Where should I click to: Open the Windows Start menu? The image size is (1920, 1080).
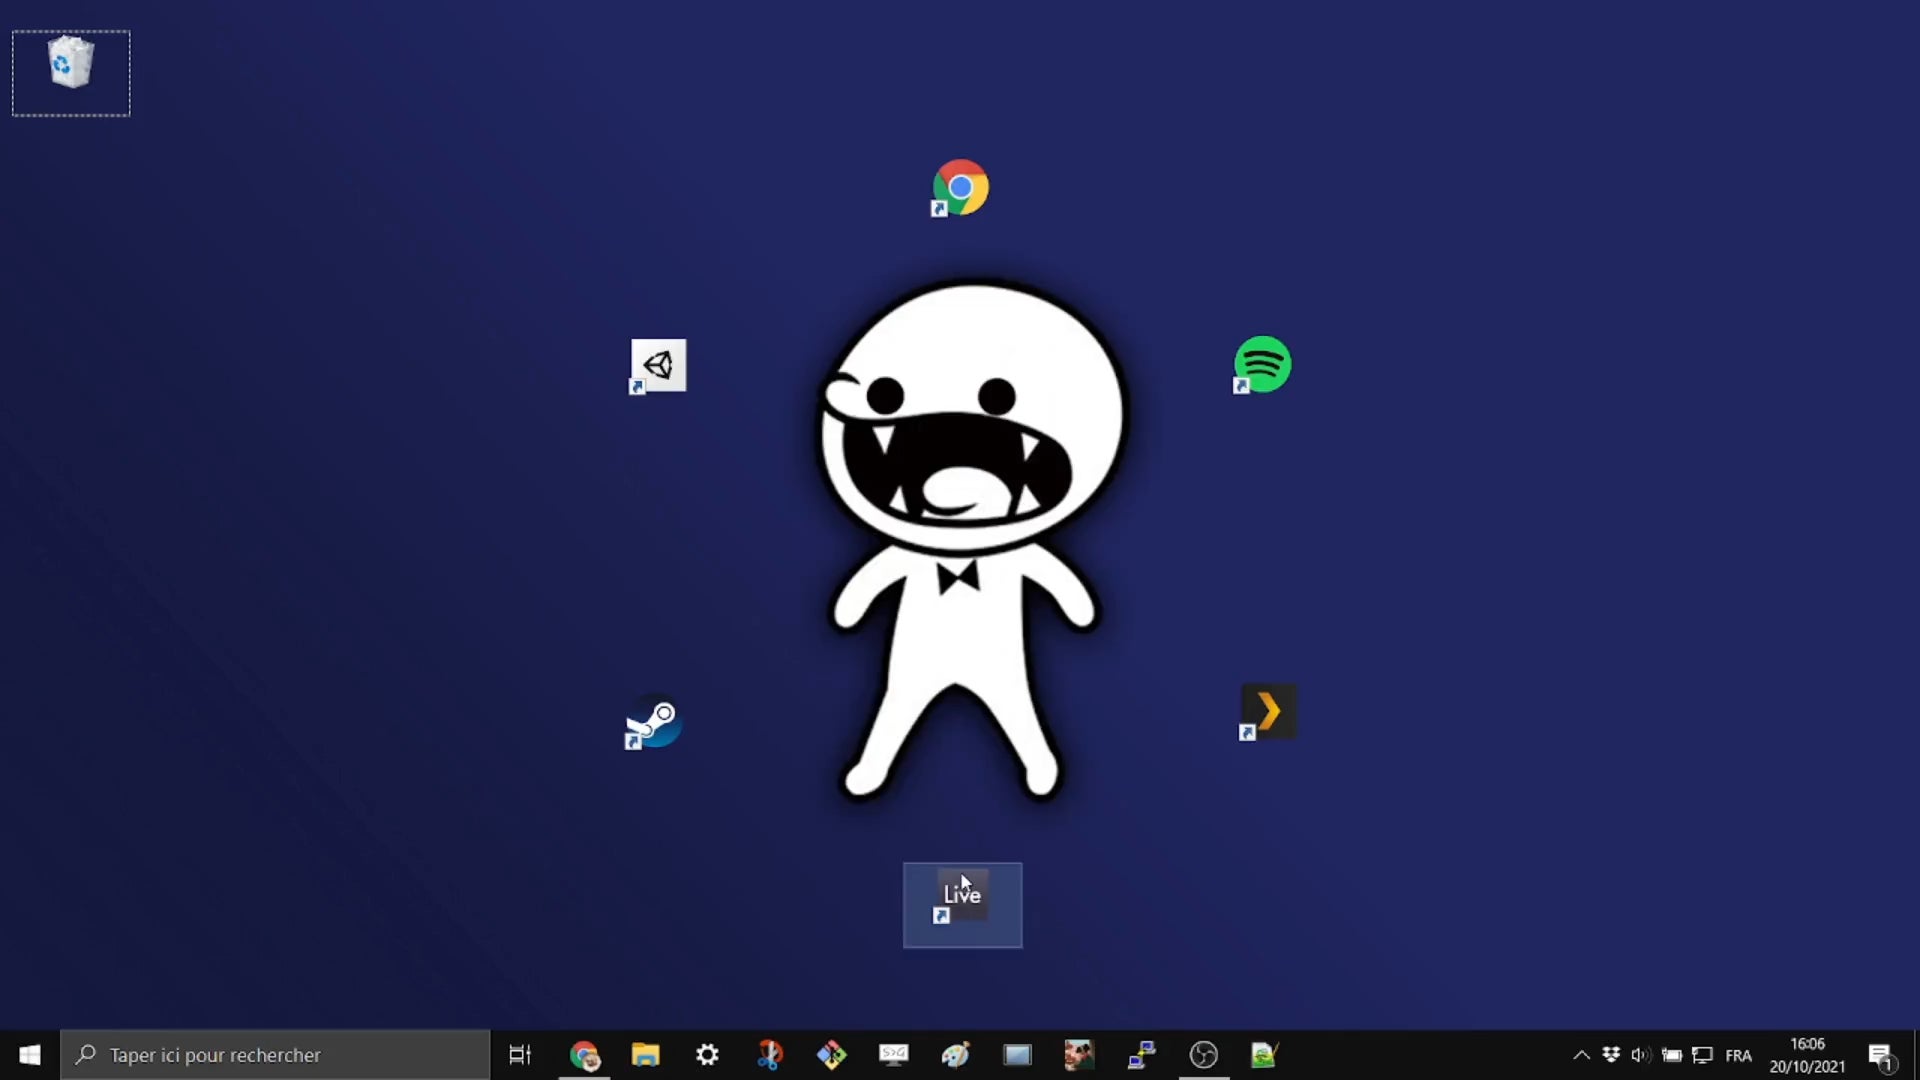pyautogui.click(x=30, y=1055)
